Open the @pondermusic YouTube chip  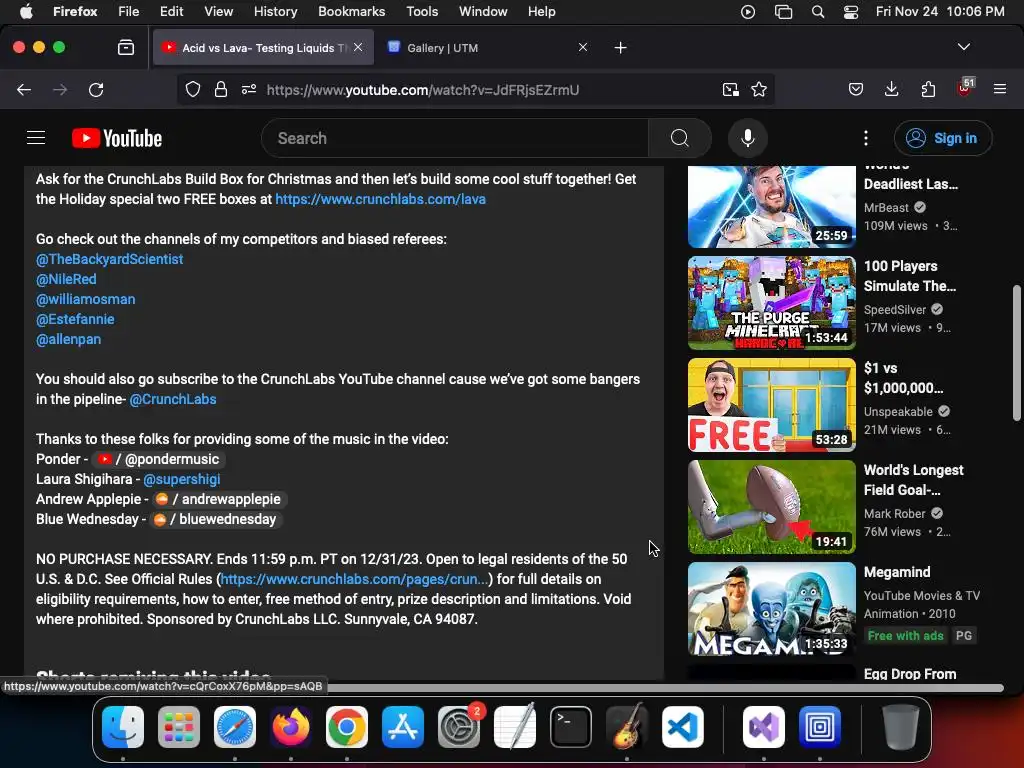tap(157, 459)
